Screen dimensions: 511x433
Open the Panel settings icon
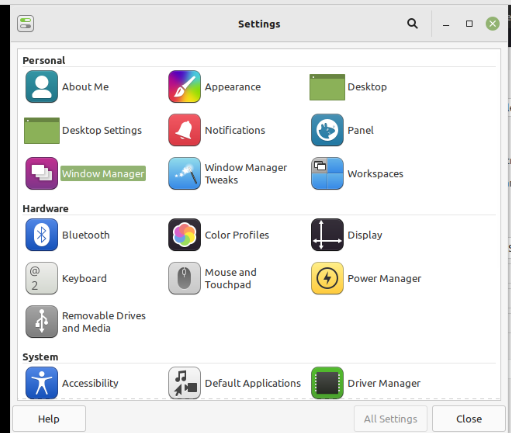click(x=327, y=130)
